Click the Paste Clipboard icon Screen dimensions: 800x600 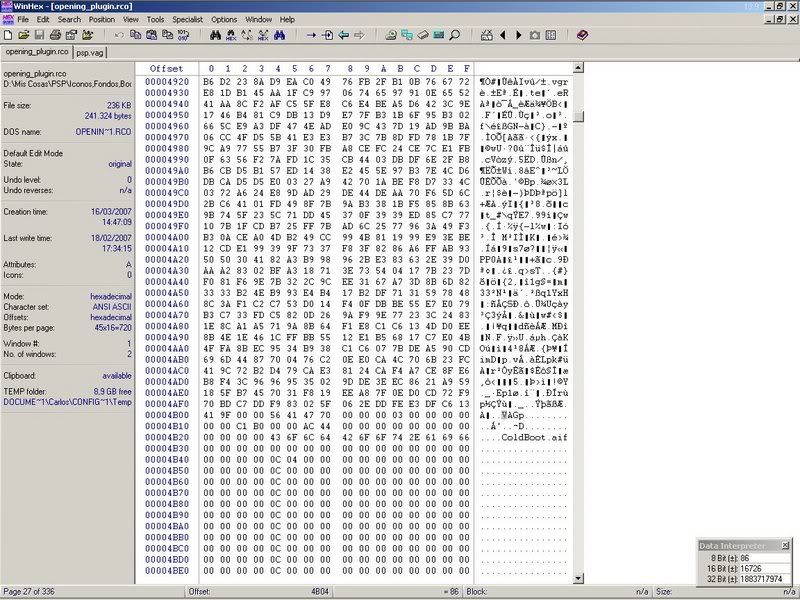coord(152,35)
